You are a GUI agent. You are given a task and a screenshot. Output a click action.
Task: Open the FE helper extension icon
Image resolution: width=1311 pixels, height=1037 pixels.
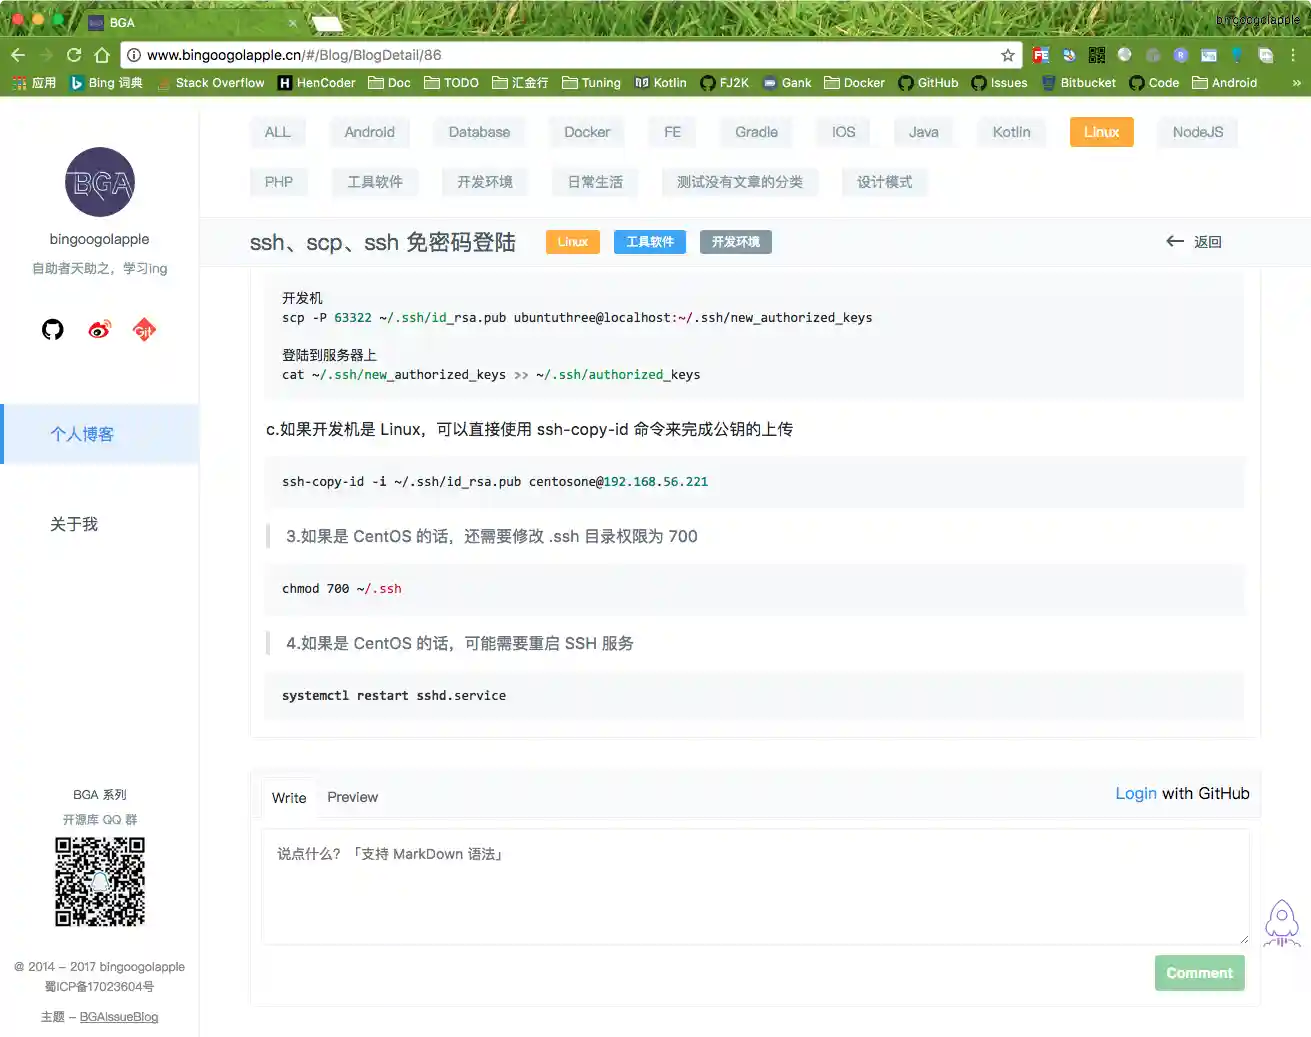[1040, 54]
